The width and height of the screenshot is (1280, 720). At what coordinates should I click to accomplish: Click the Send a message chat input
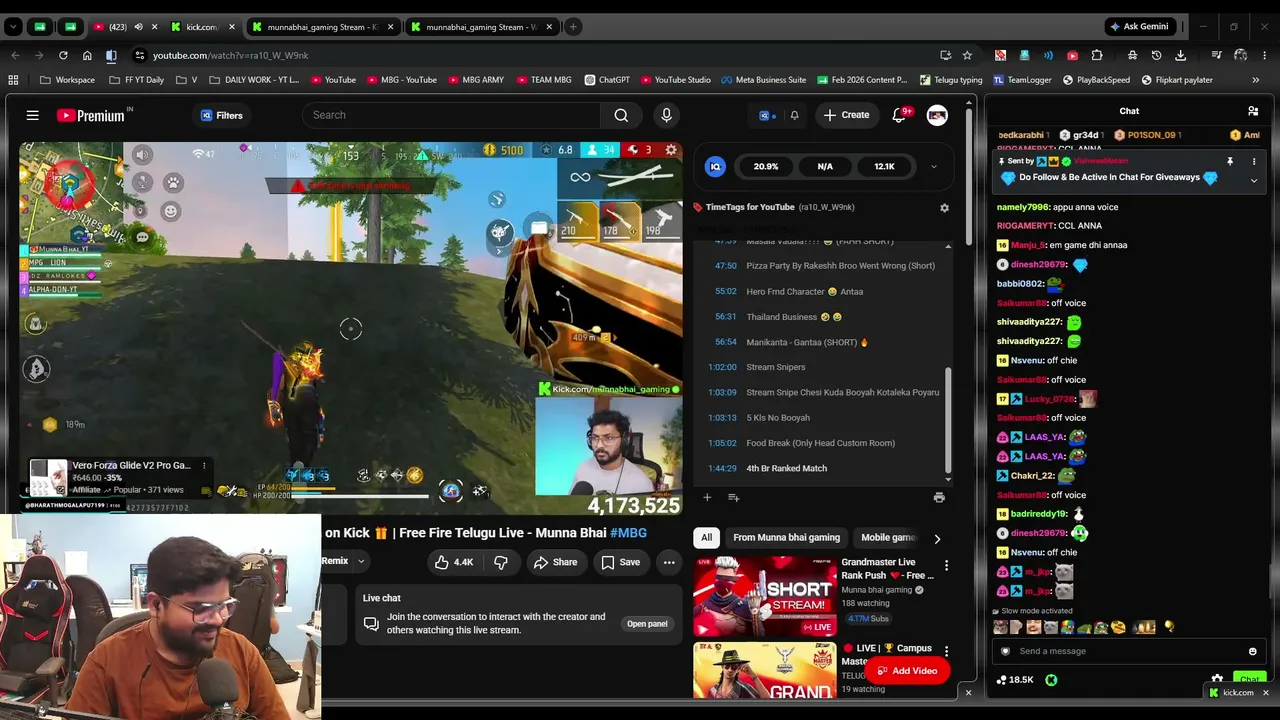click(1130, 651)
